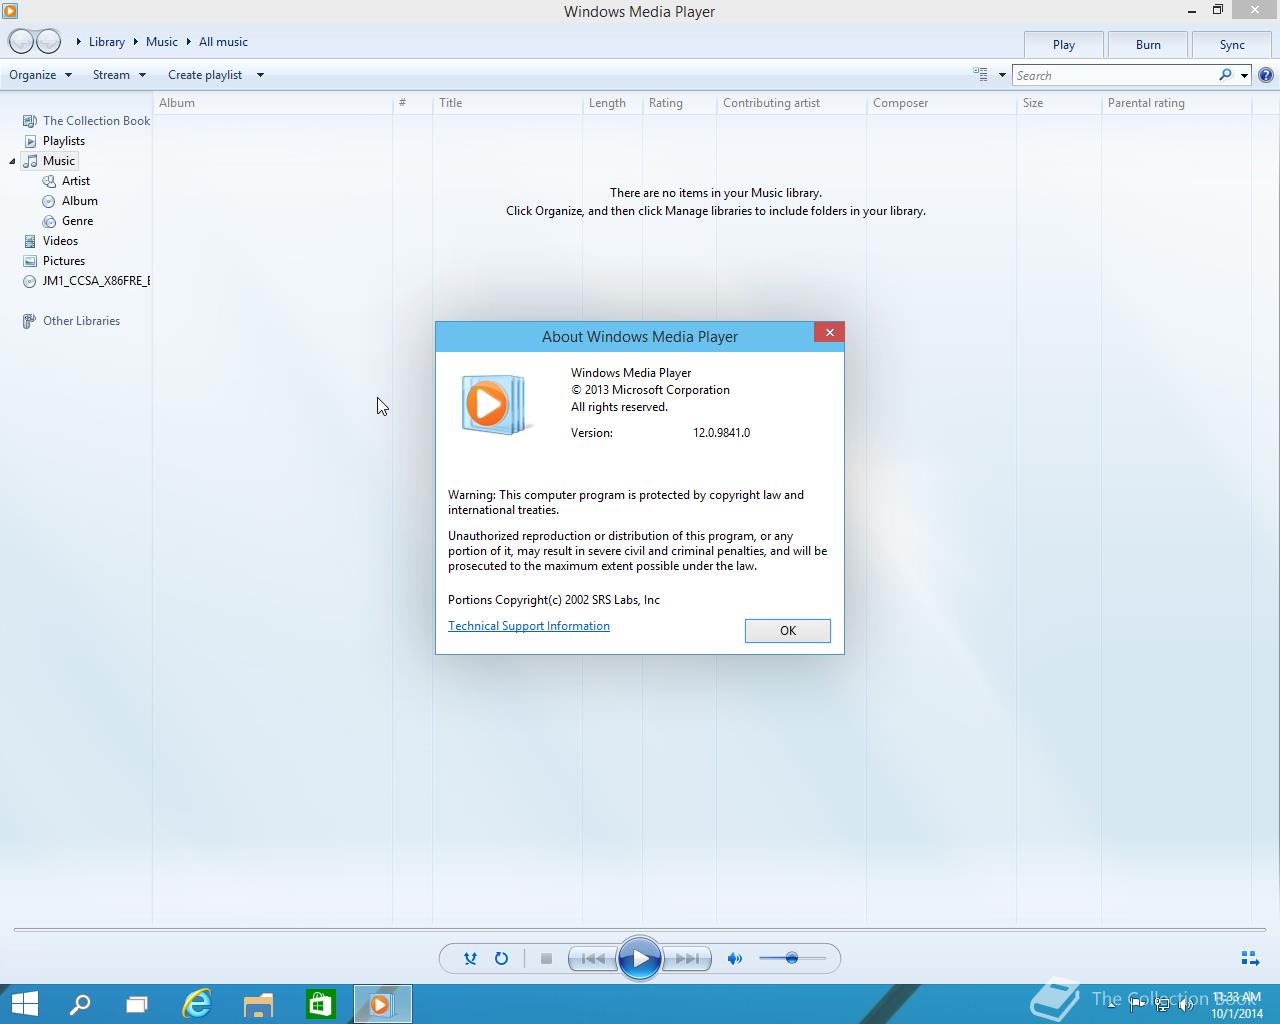
Task: Select the Music note icon in sidebar
Action: click(x=30, y=161)
